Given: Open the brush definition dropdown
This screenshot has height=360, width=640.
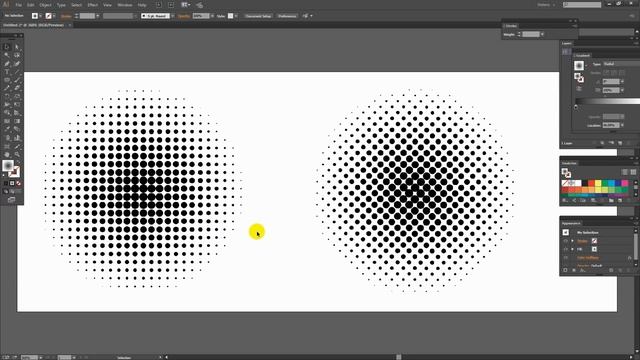Looking at the screenshot, I should coord(172,16).
